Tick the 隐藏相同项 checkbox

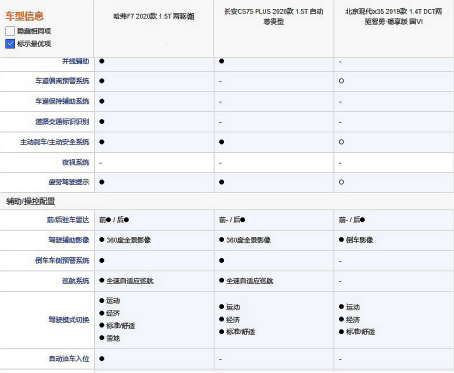(10, 31)
